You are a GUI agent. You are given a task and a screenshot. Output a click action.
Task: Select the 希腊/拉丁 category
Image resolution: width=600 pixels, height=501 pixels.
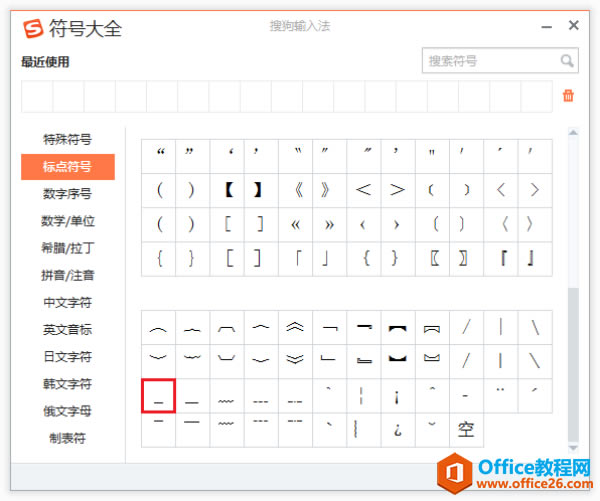(x=67, y=248)
